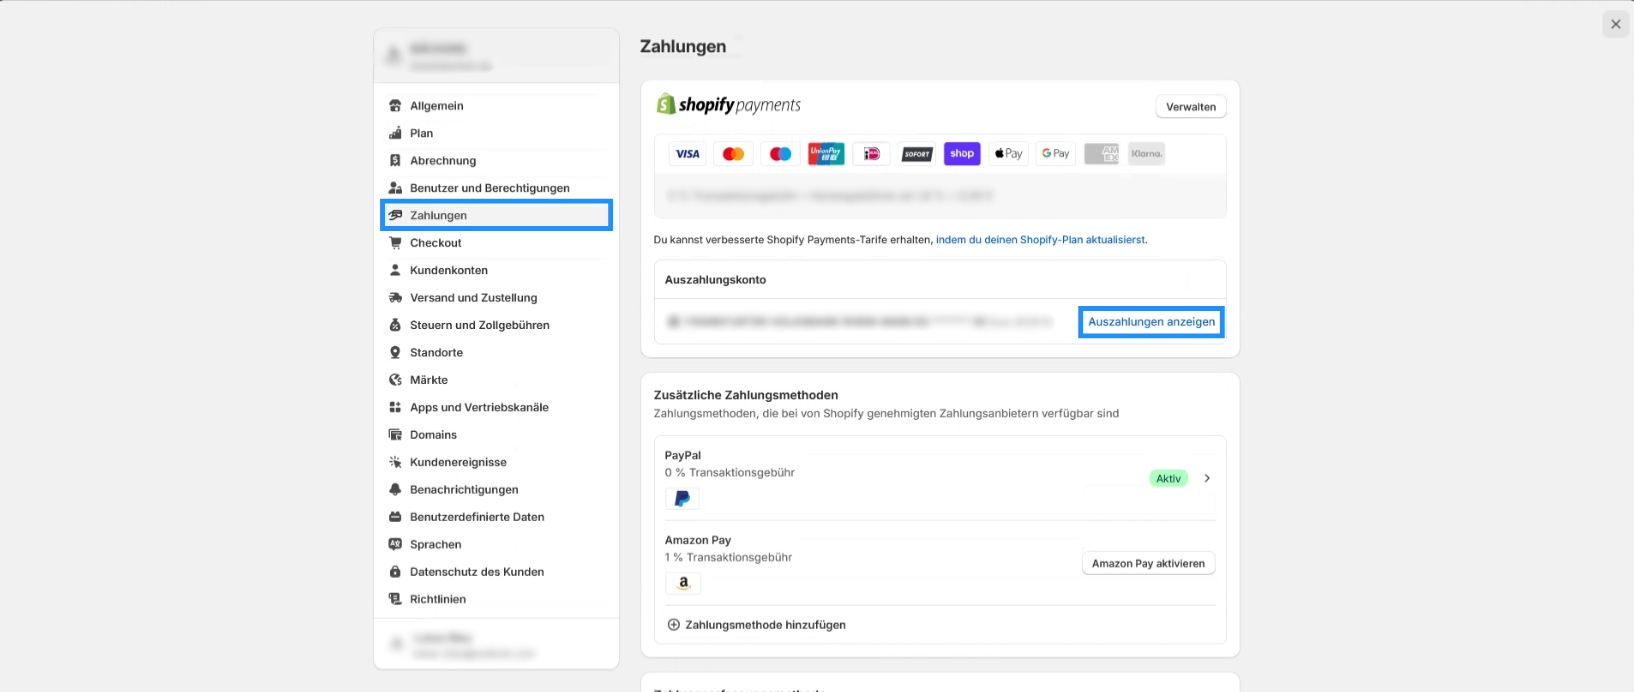
Task: Click the green Aktiv badge
Action: pyautogui.click(x=1168, y=479)
